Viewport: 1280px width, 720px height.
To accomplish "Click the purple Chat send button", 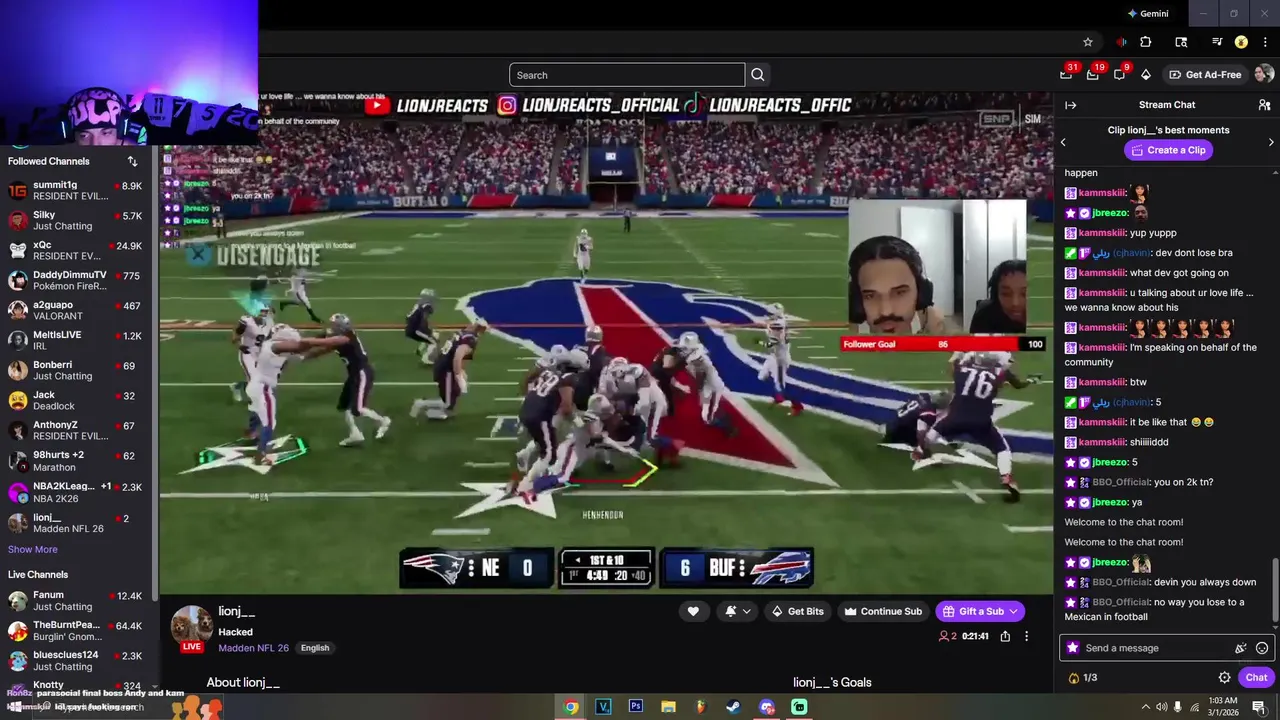I will point(1256,677).
